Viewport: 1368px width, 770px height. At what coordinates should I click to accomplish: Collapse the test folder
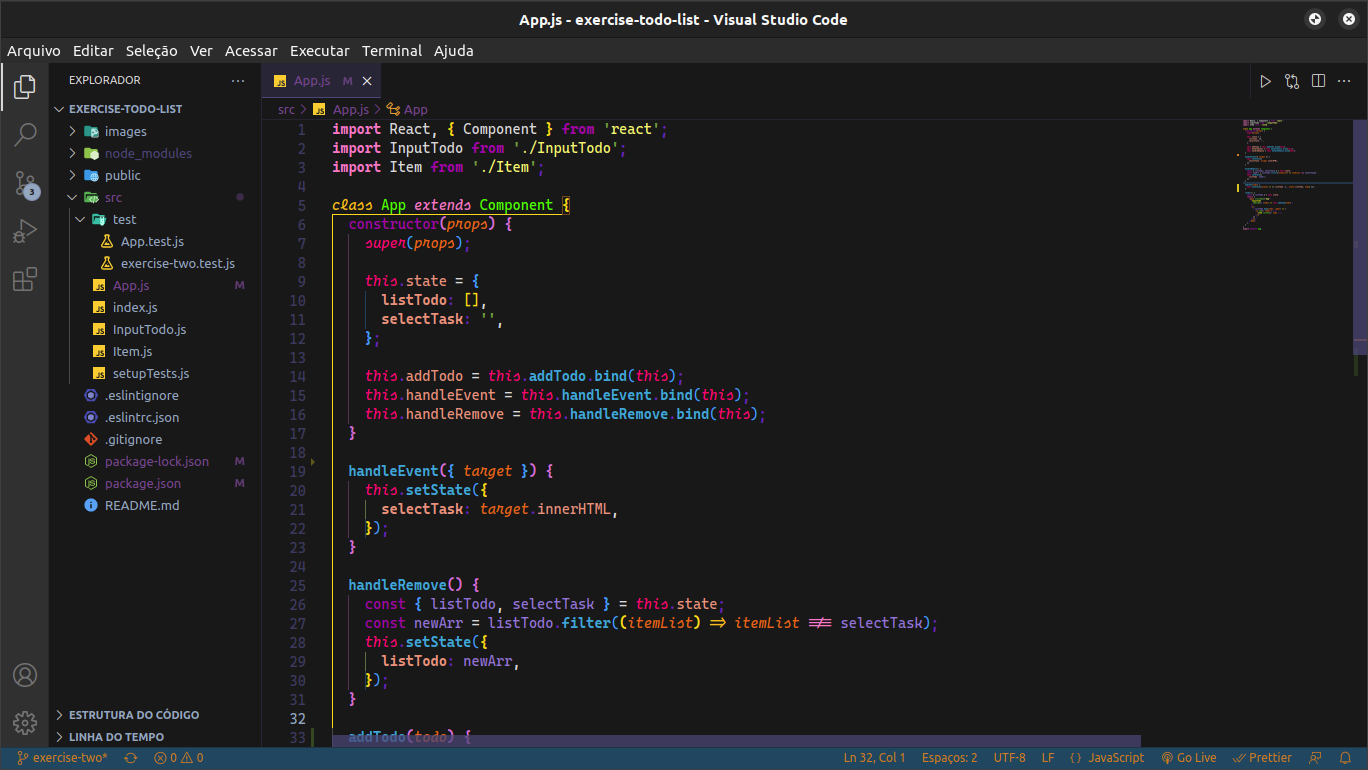153,219
